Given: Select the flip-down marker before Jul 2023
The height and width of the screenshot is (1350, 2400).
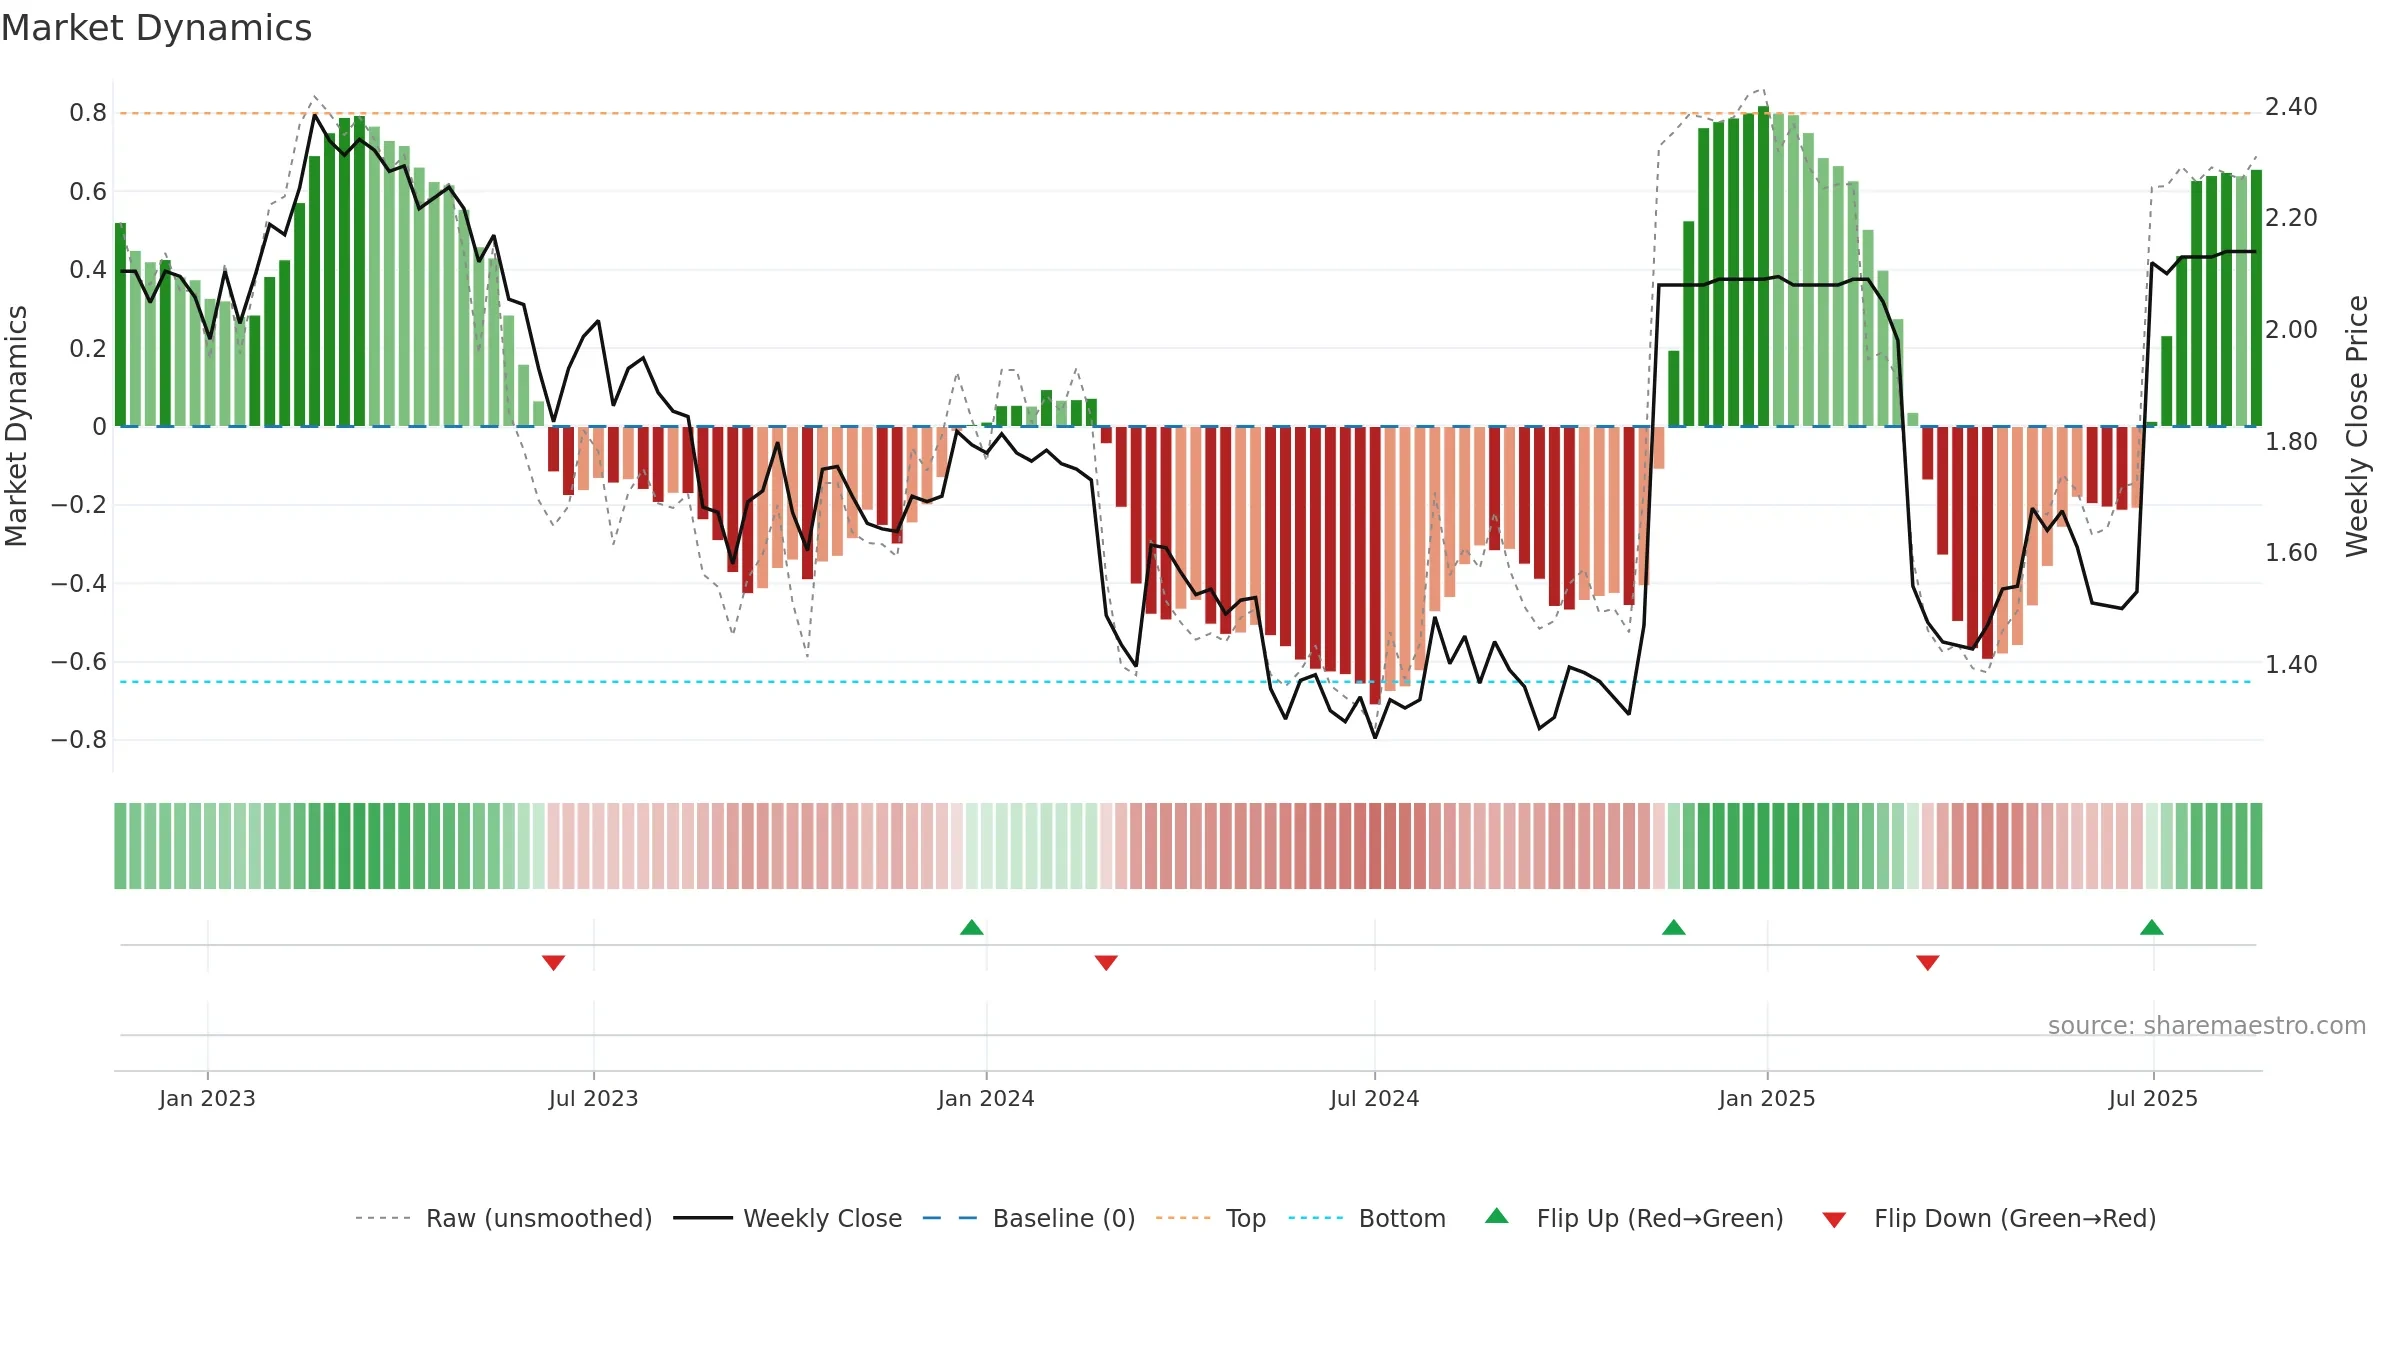Looking at the screenshot, I should point(554,962).
